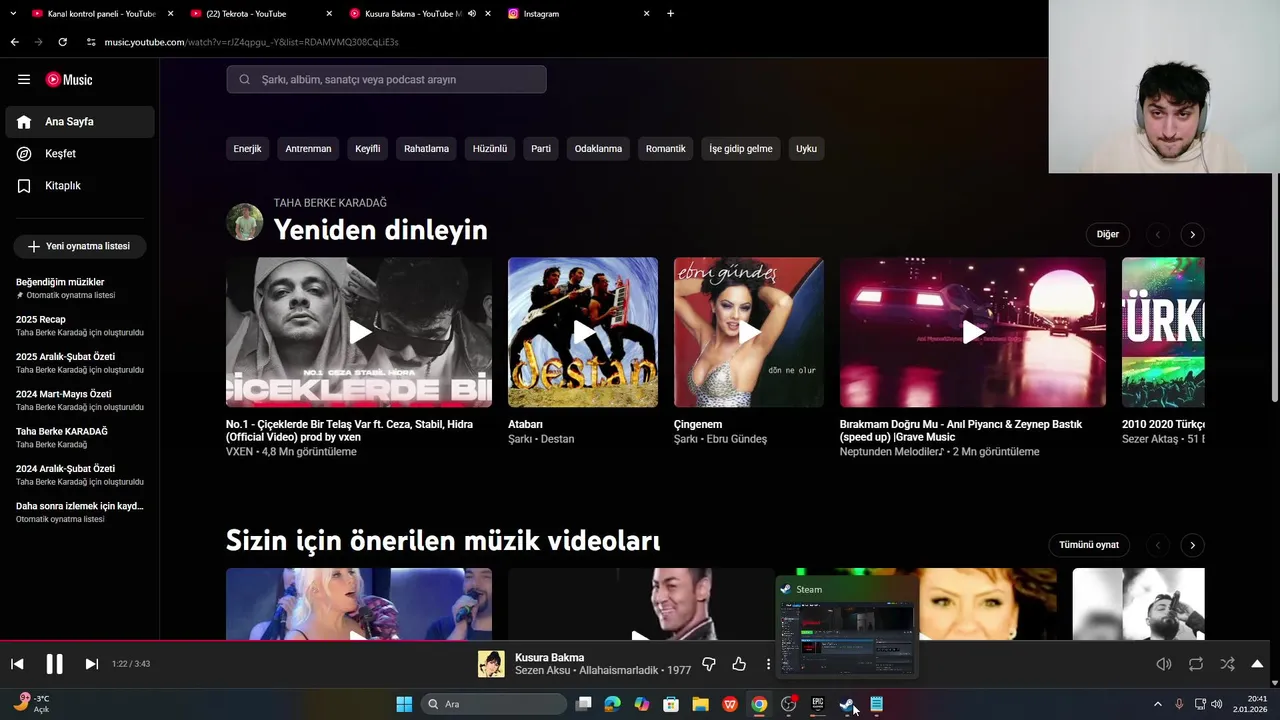Dislike the current song Kusura Bakma
Screen dimensions: 1280x720
(709, 664)
